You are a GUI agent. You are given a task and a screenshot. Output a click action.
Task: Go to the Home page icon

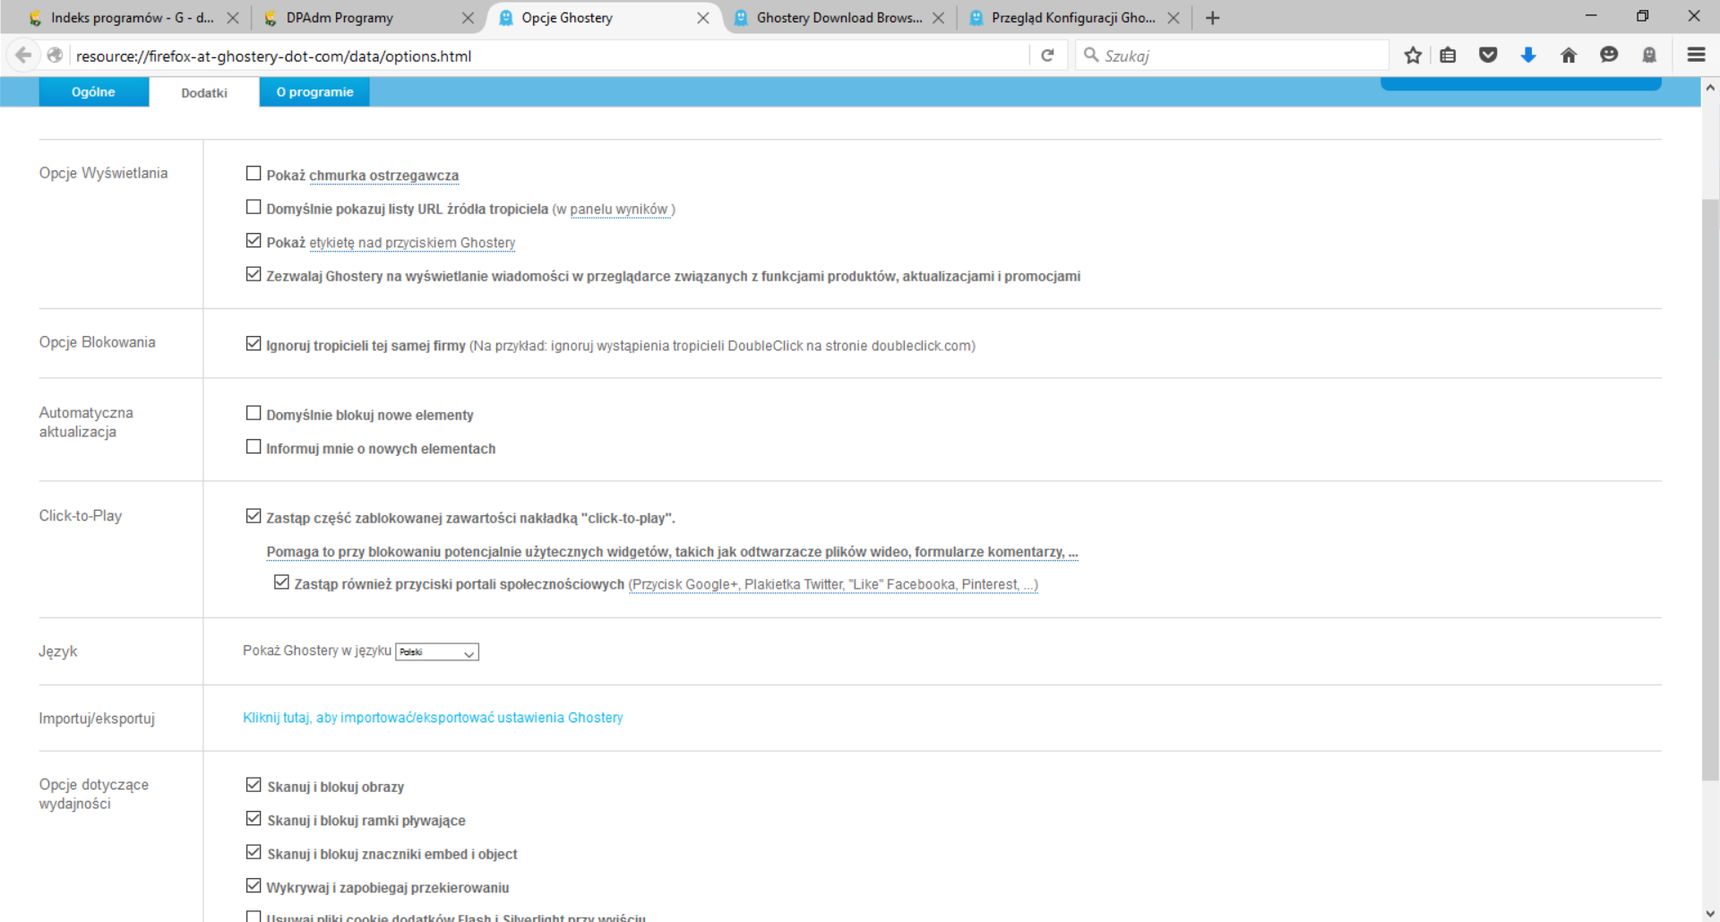click(1568, 55)
